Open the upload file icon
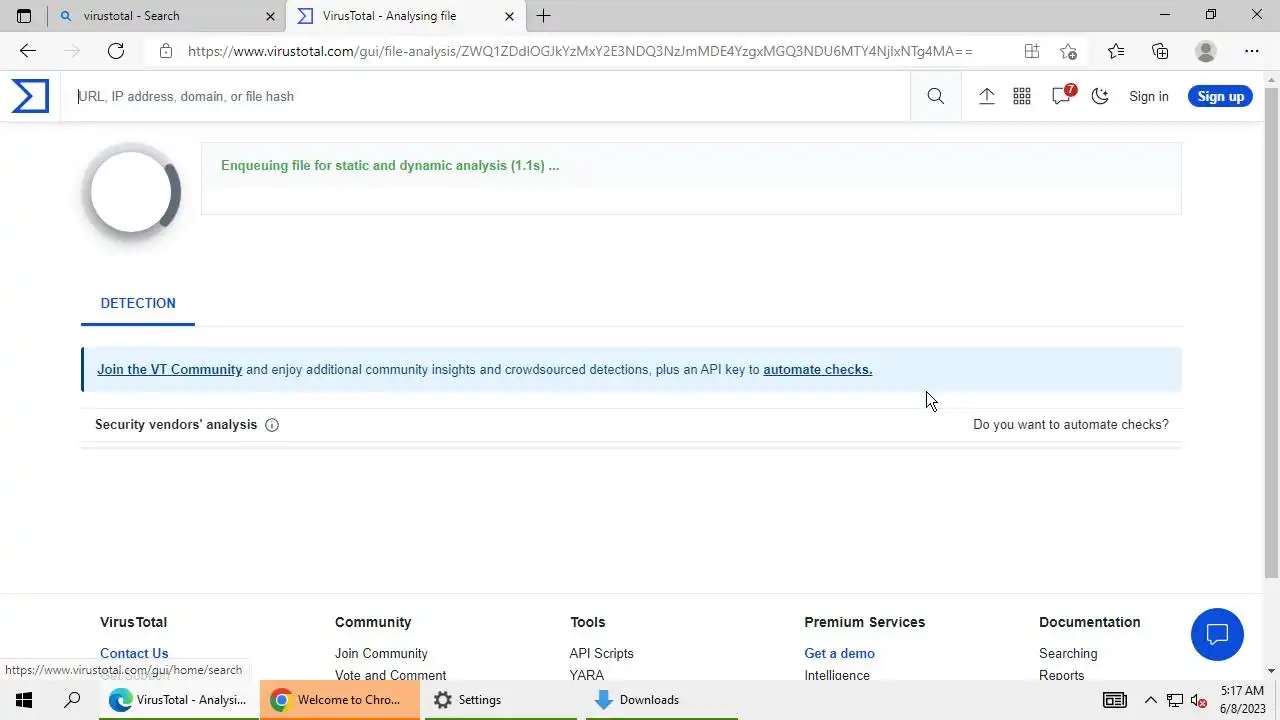 (x=986, y=96)
